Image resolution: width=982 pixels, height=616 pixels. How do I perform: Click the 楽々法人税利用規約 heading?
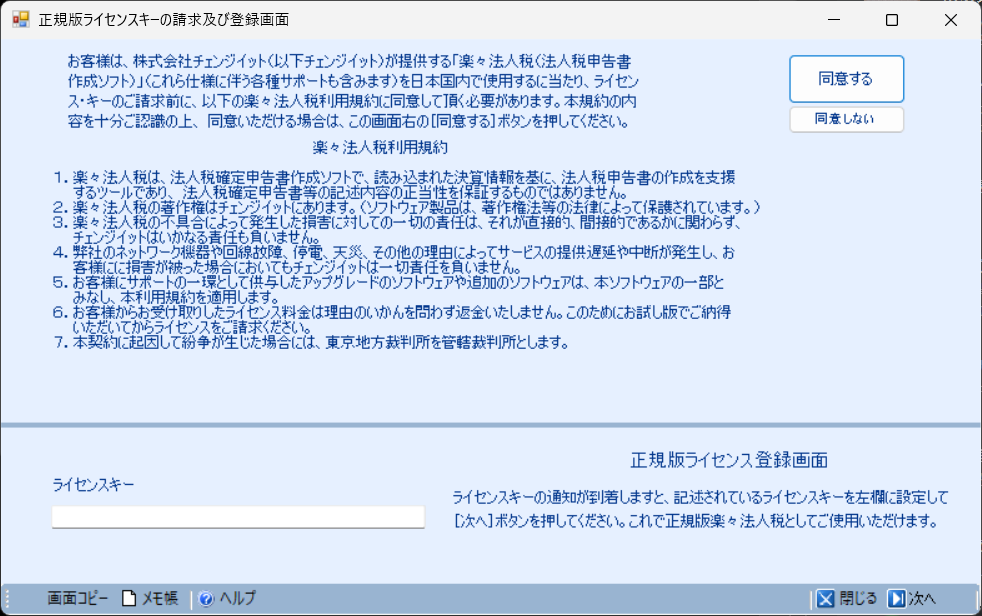pos(380,147)
